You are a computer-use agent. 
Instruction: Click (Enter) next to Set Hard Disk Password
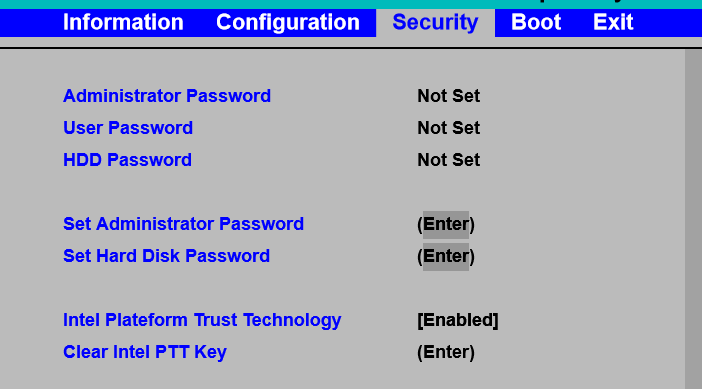click(x=446, y=256)
